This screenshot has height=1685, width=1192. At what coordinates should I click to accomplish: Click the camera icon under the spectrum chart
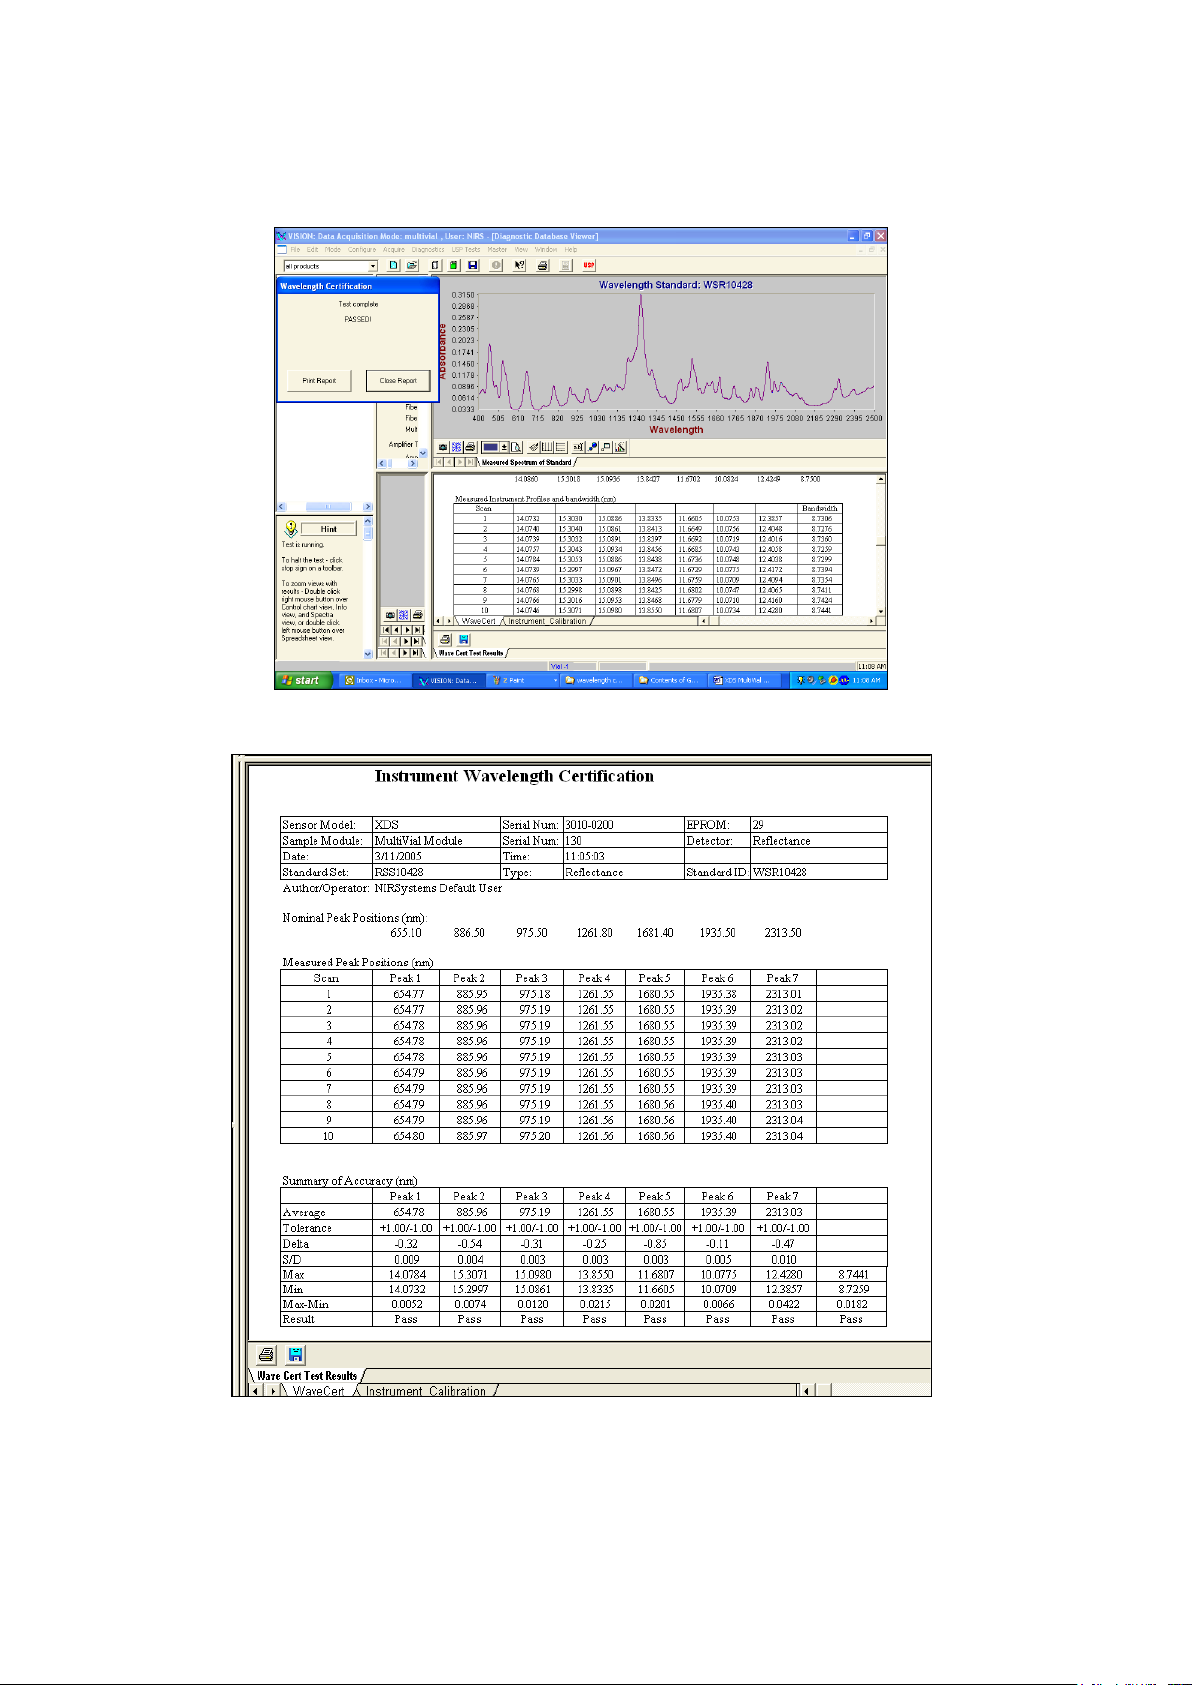[x=443, y=447]
